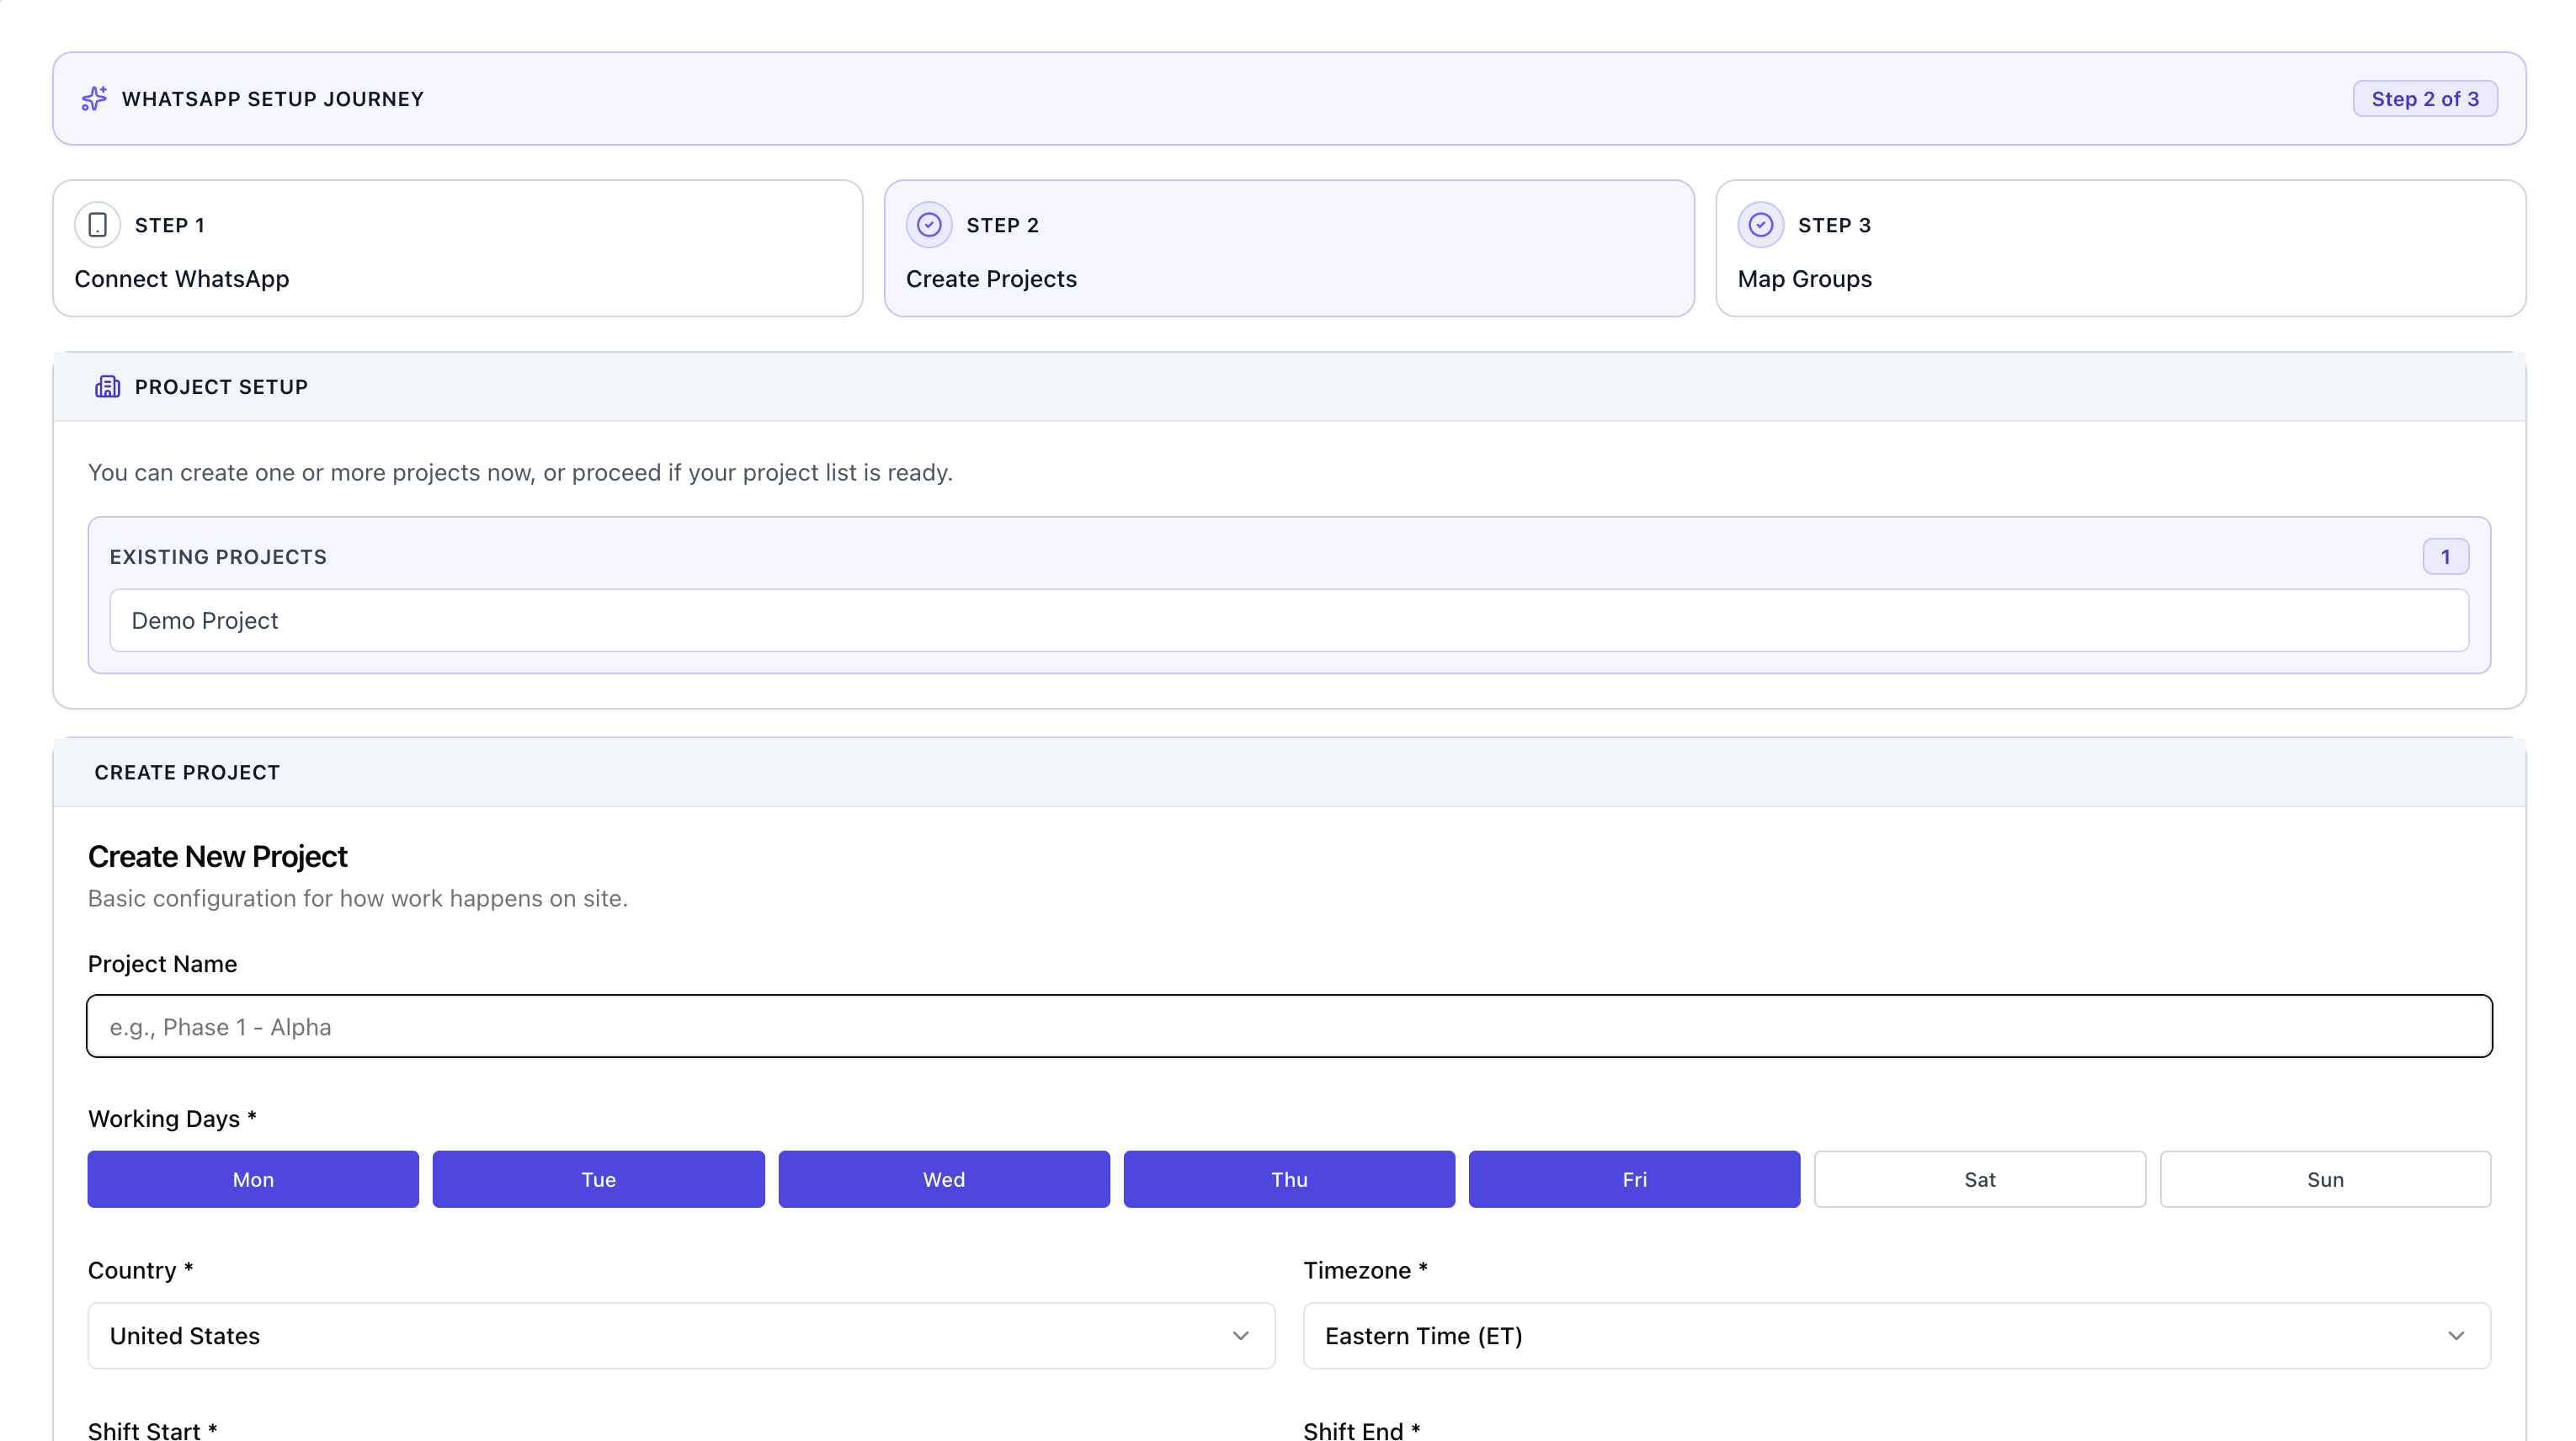Click the check circle icon in Step 3
The width and height of the screenshot is (2576, 1441).
[x=1760, y=225]
